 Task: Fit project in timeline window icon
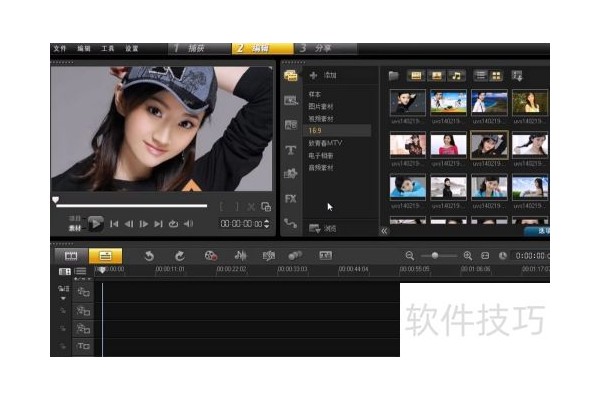[485, 256]
